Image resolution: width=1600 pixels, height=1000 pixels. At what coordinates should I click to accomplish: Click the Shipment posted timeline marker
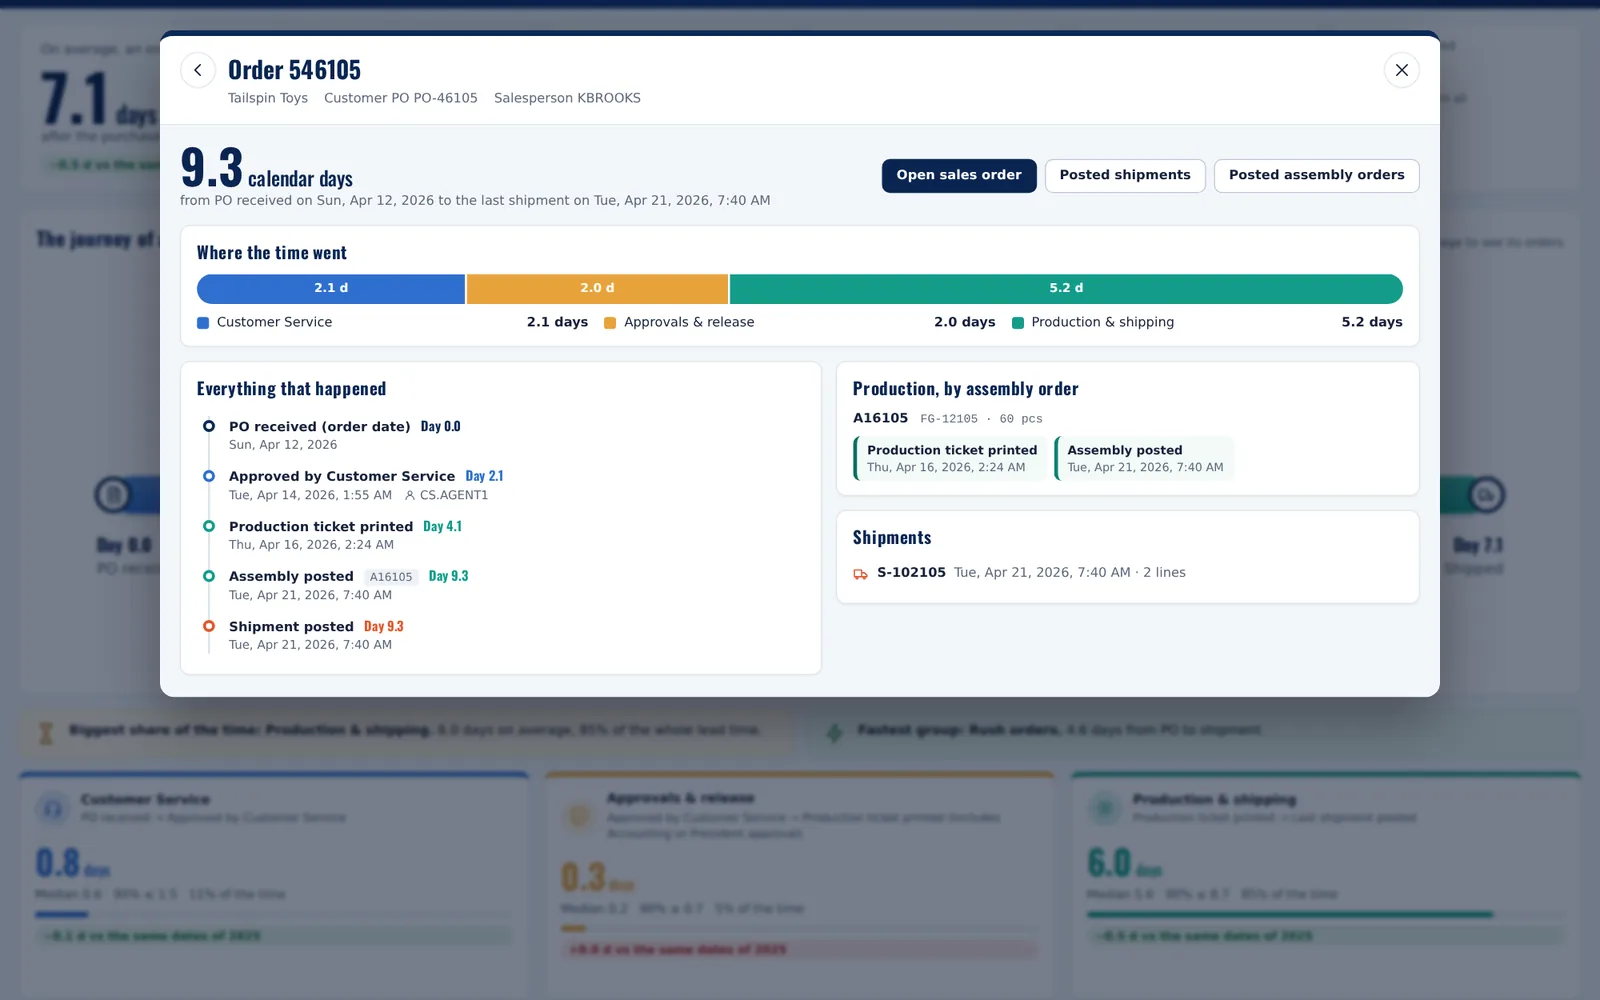(x=209, y=626)
